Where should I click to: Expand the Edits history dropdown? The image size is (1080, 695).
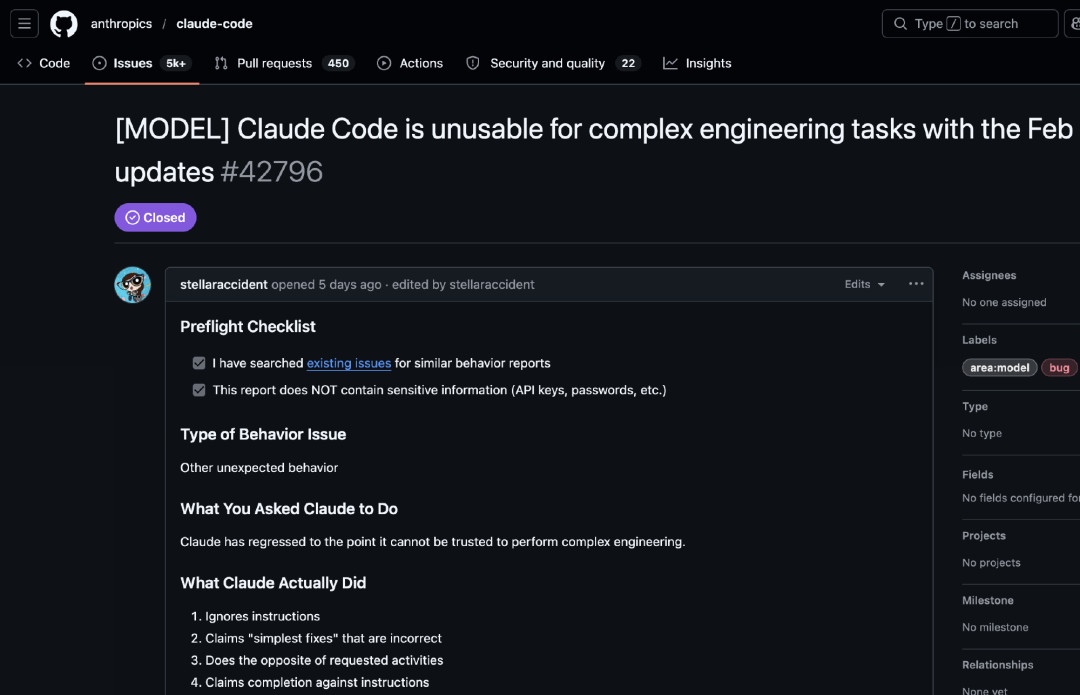(864, 284)
